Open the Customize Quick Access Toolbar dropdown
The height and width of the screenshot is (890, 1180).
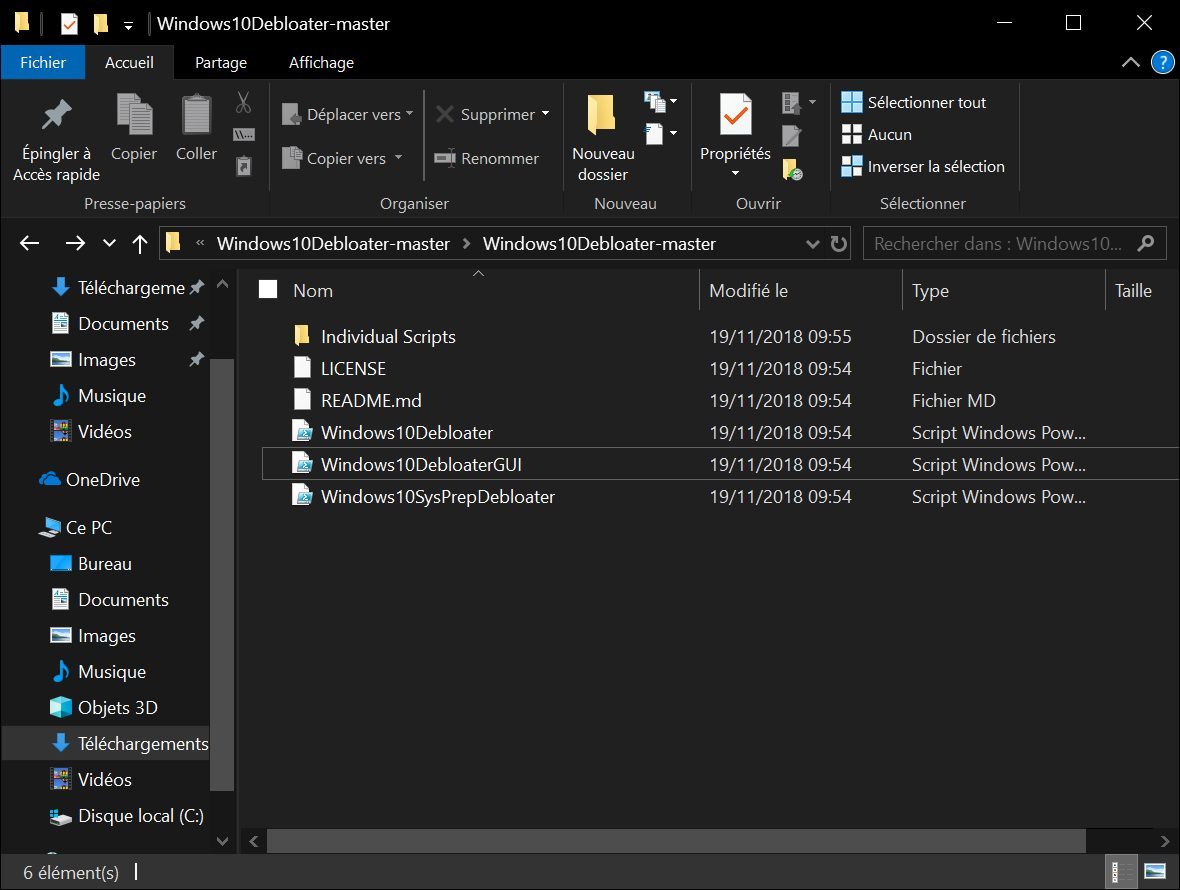point(129,26)
